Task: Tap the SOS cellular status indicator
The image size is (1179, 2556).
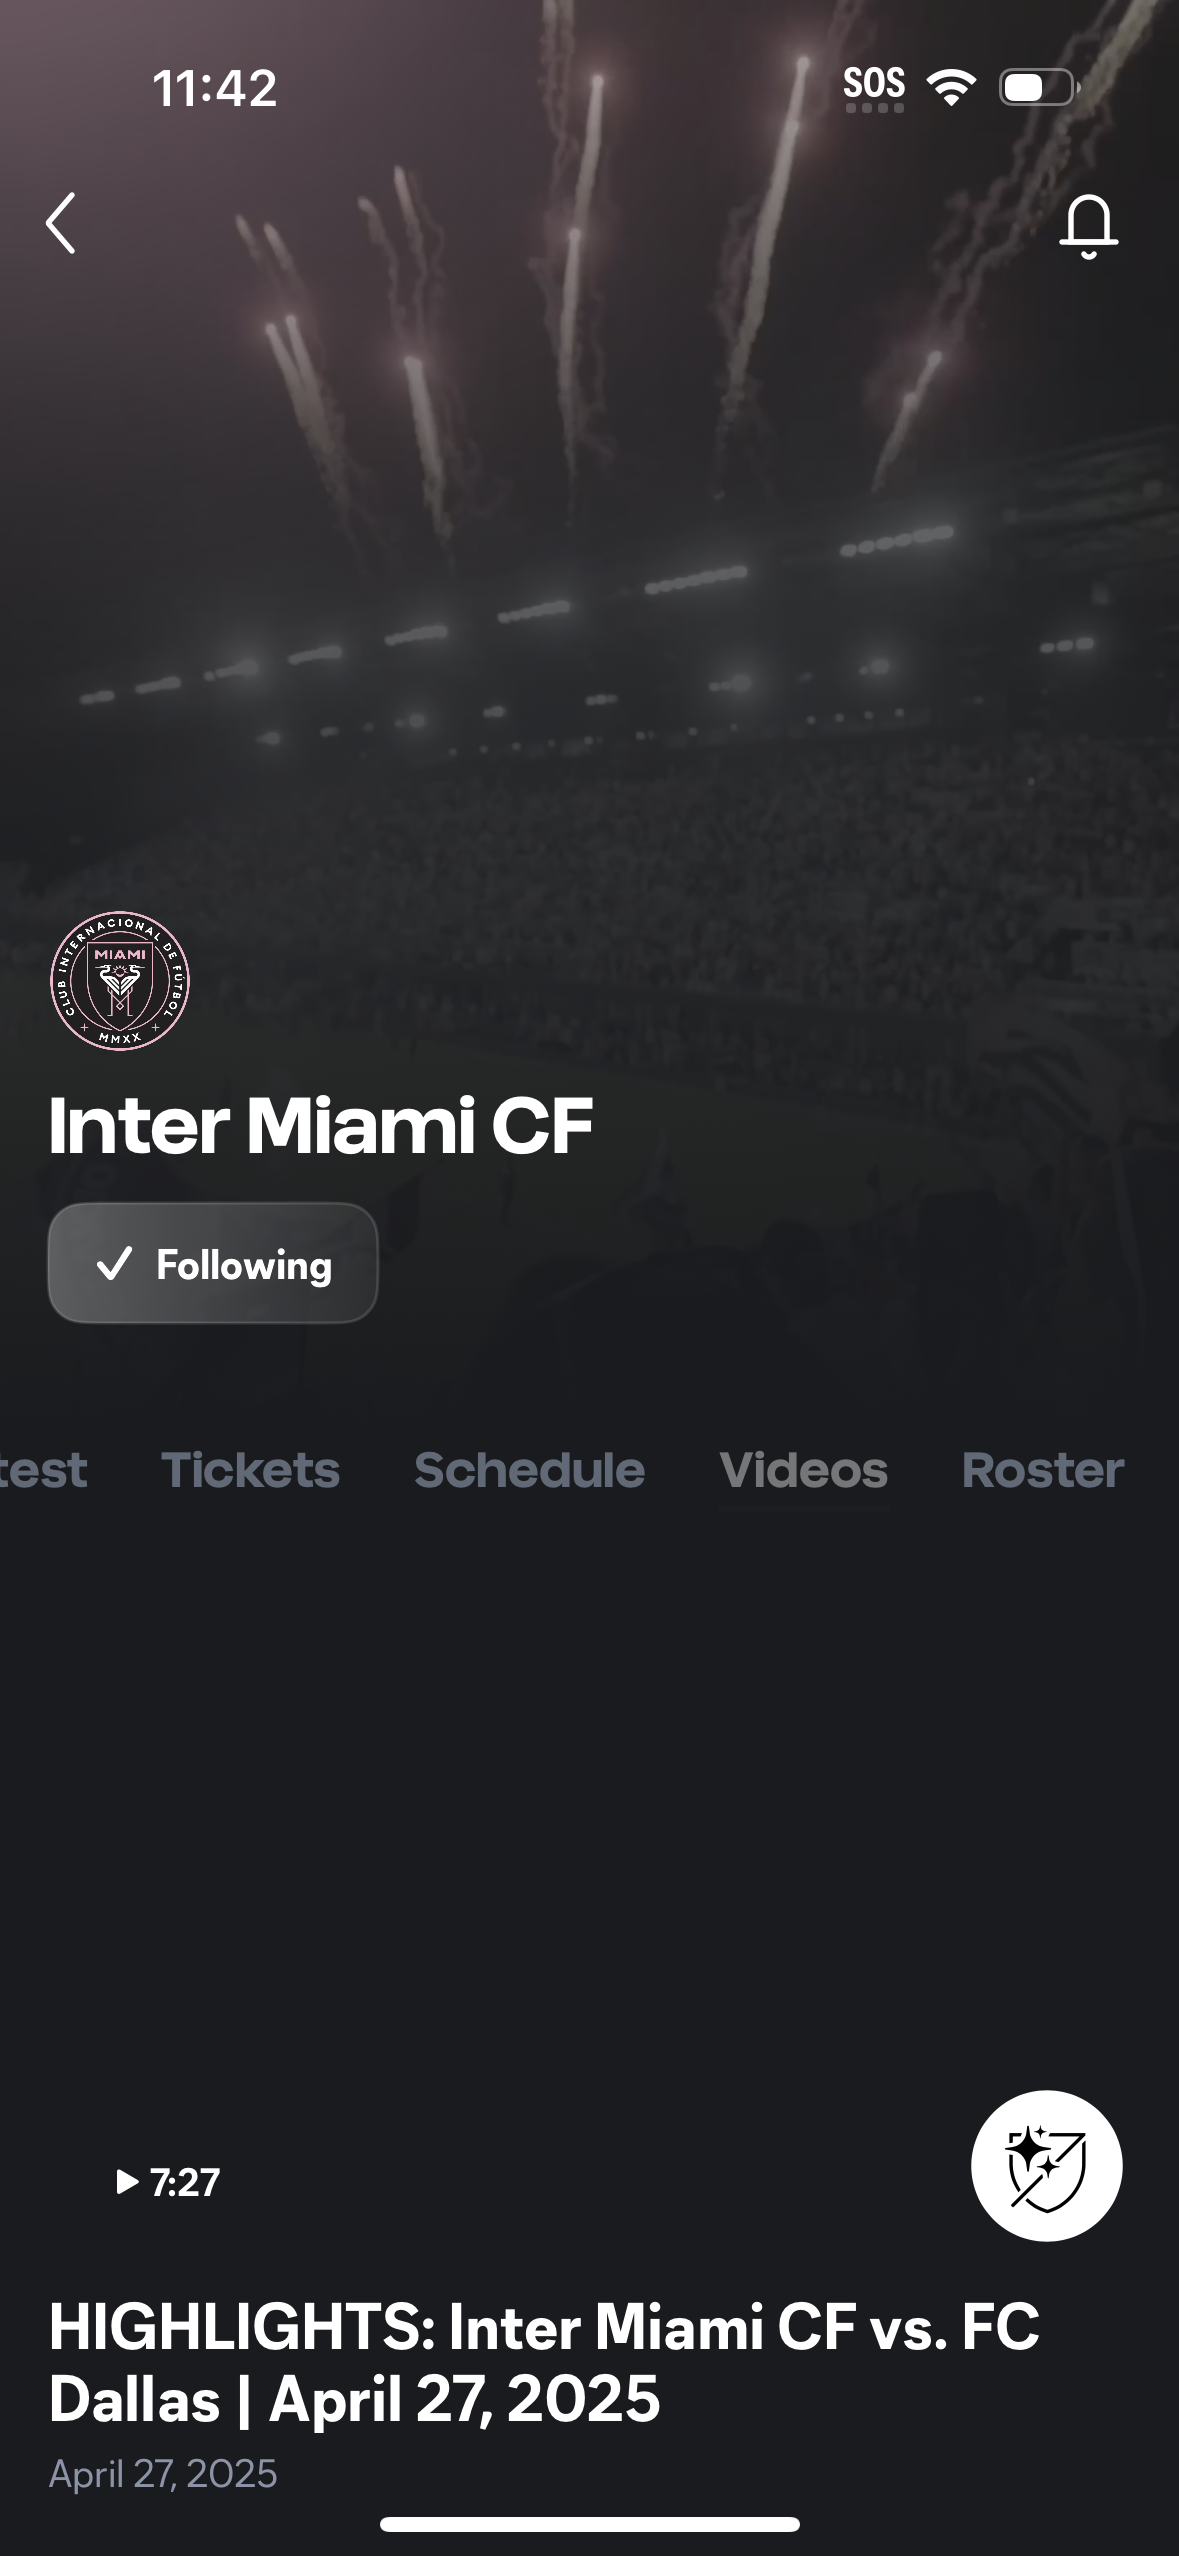Action: coord(874,85)
